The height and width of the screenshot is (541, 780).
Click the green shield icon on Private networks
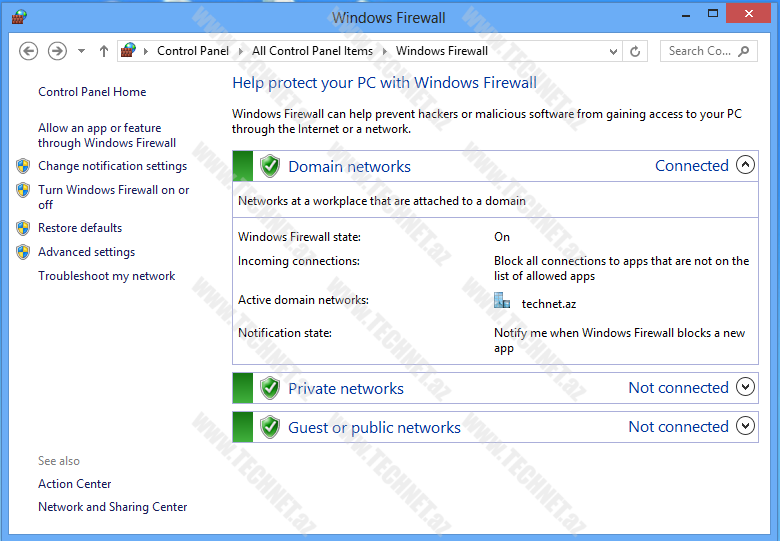point(270,388)
